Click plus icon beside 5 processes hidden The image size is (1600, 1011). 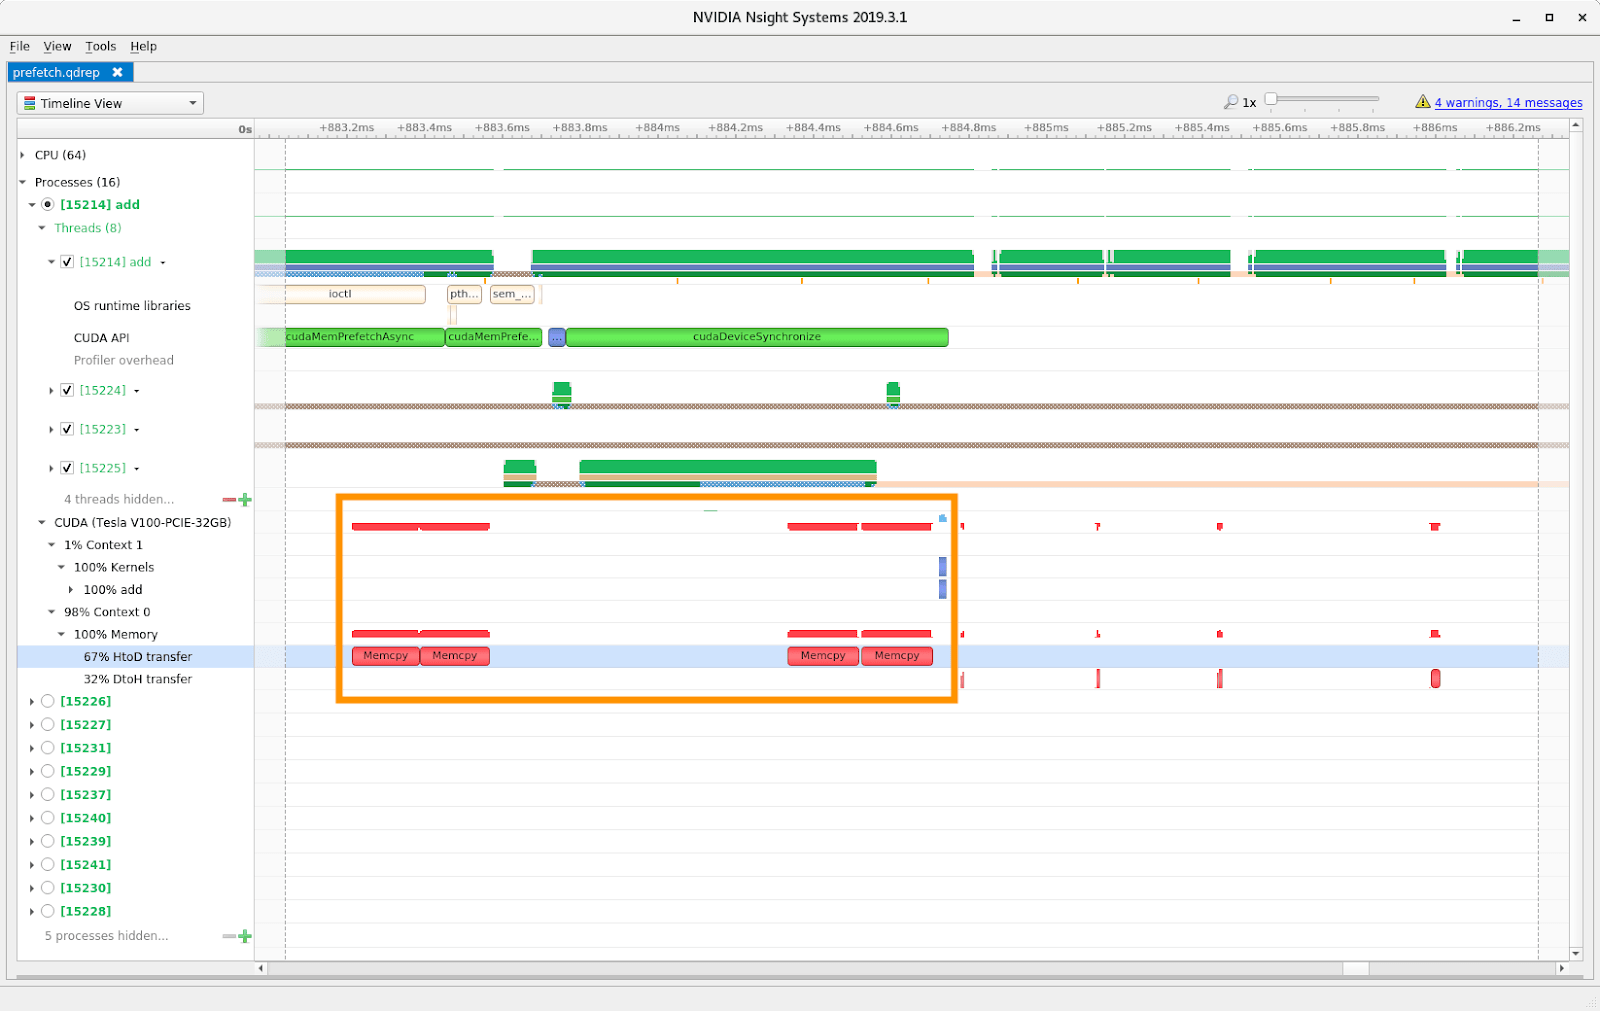[245, 937]
